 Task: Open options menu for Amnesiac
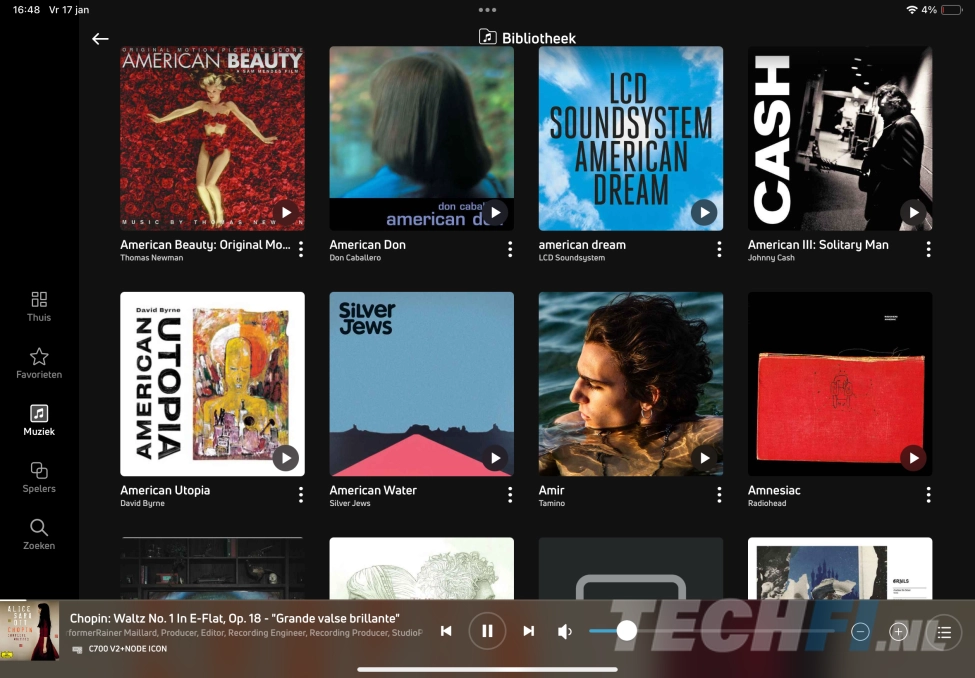tap(928, 495)
